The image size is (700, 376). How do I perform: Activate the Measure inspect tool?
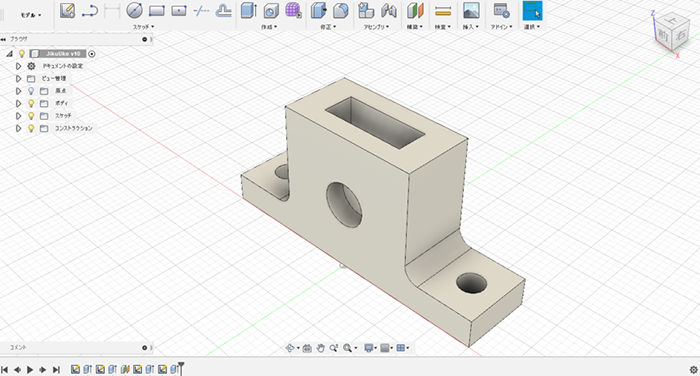[x=443, y=11]
